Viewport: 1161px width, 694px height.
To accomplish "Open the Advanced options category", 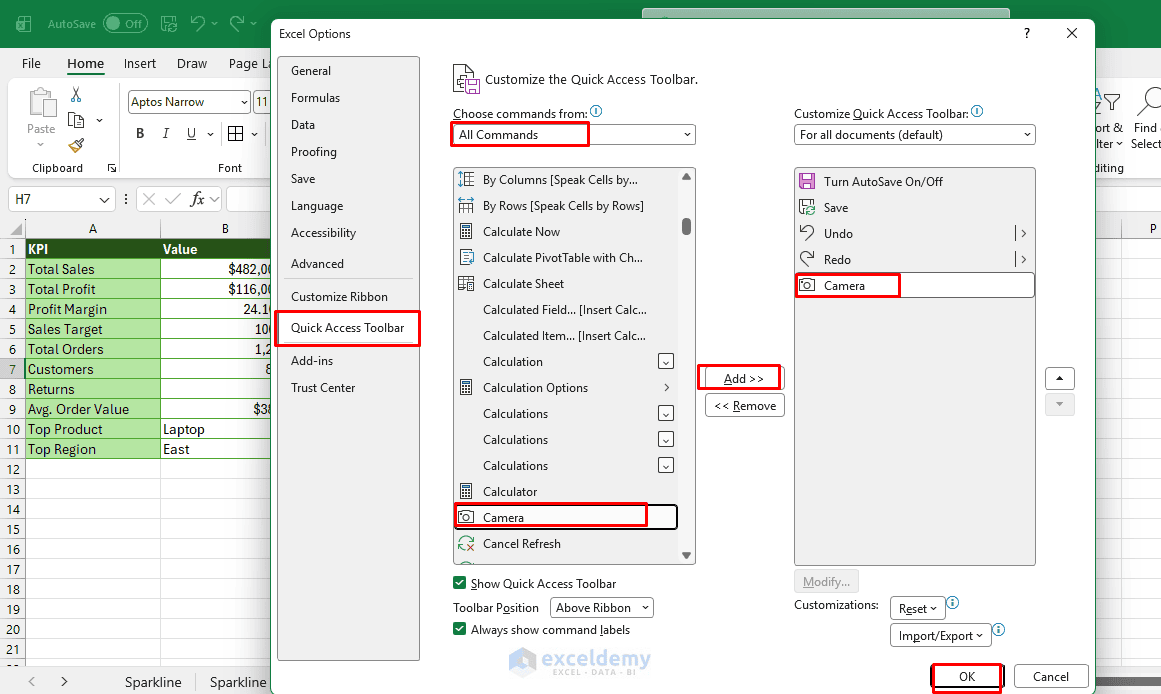I will click(348, 264).
